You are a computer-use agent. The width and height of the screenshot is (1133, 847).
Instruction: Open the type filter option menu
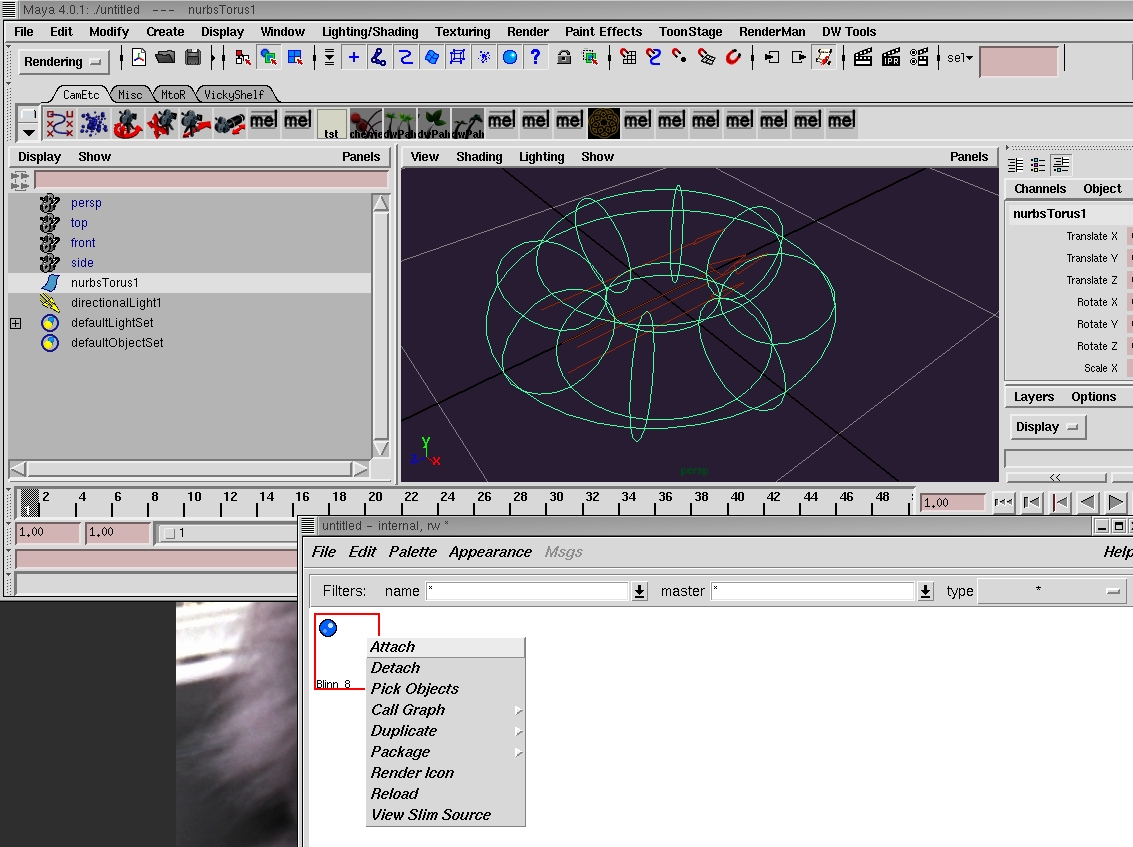pos(1052,591)
